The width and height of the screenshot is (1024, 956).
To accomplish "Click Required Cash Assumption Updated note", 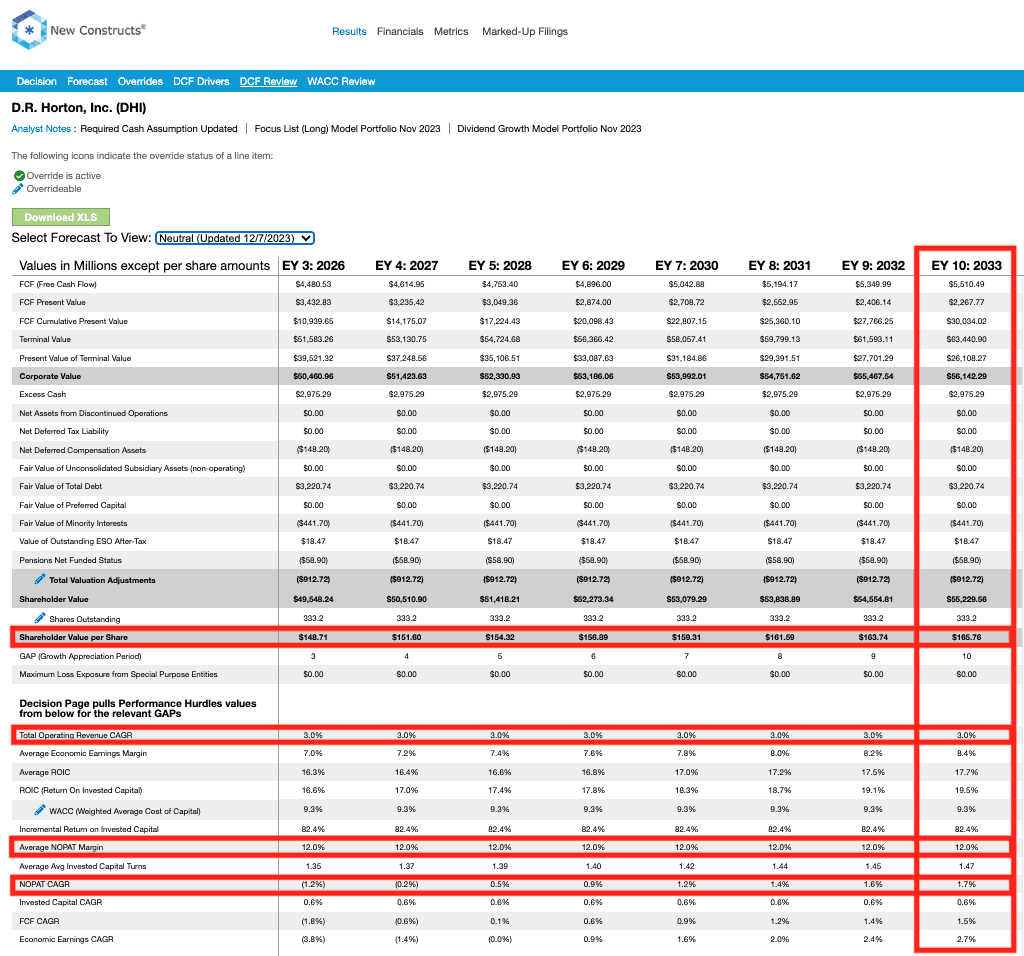I will click(x=159, y=129).
